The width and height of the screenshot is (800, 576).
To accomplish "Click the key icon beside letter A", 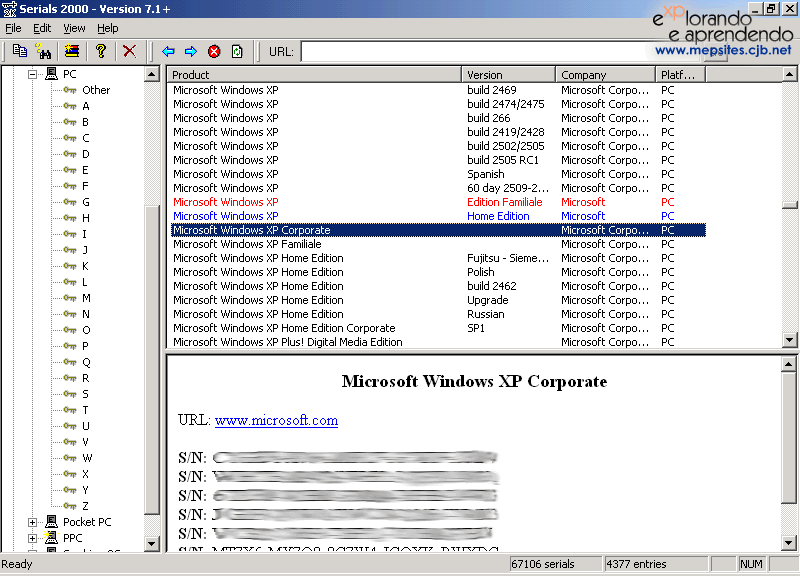I will click(70, 106).
